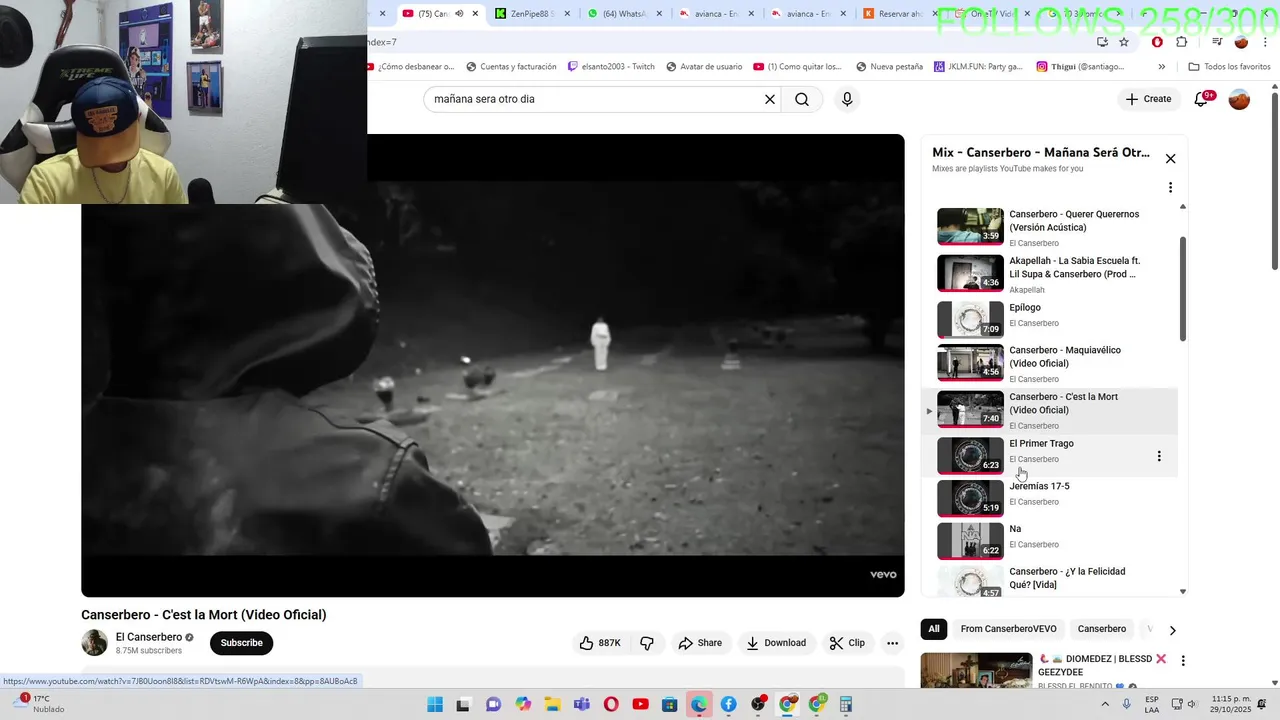
Task: Click the magnifying glass search button
Action: point(802,99)
